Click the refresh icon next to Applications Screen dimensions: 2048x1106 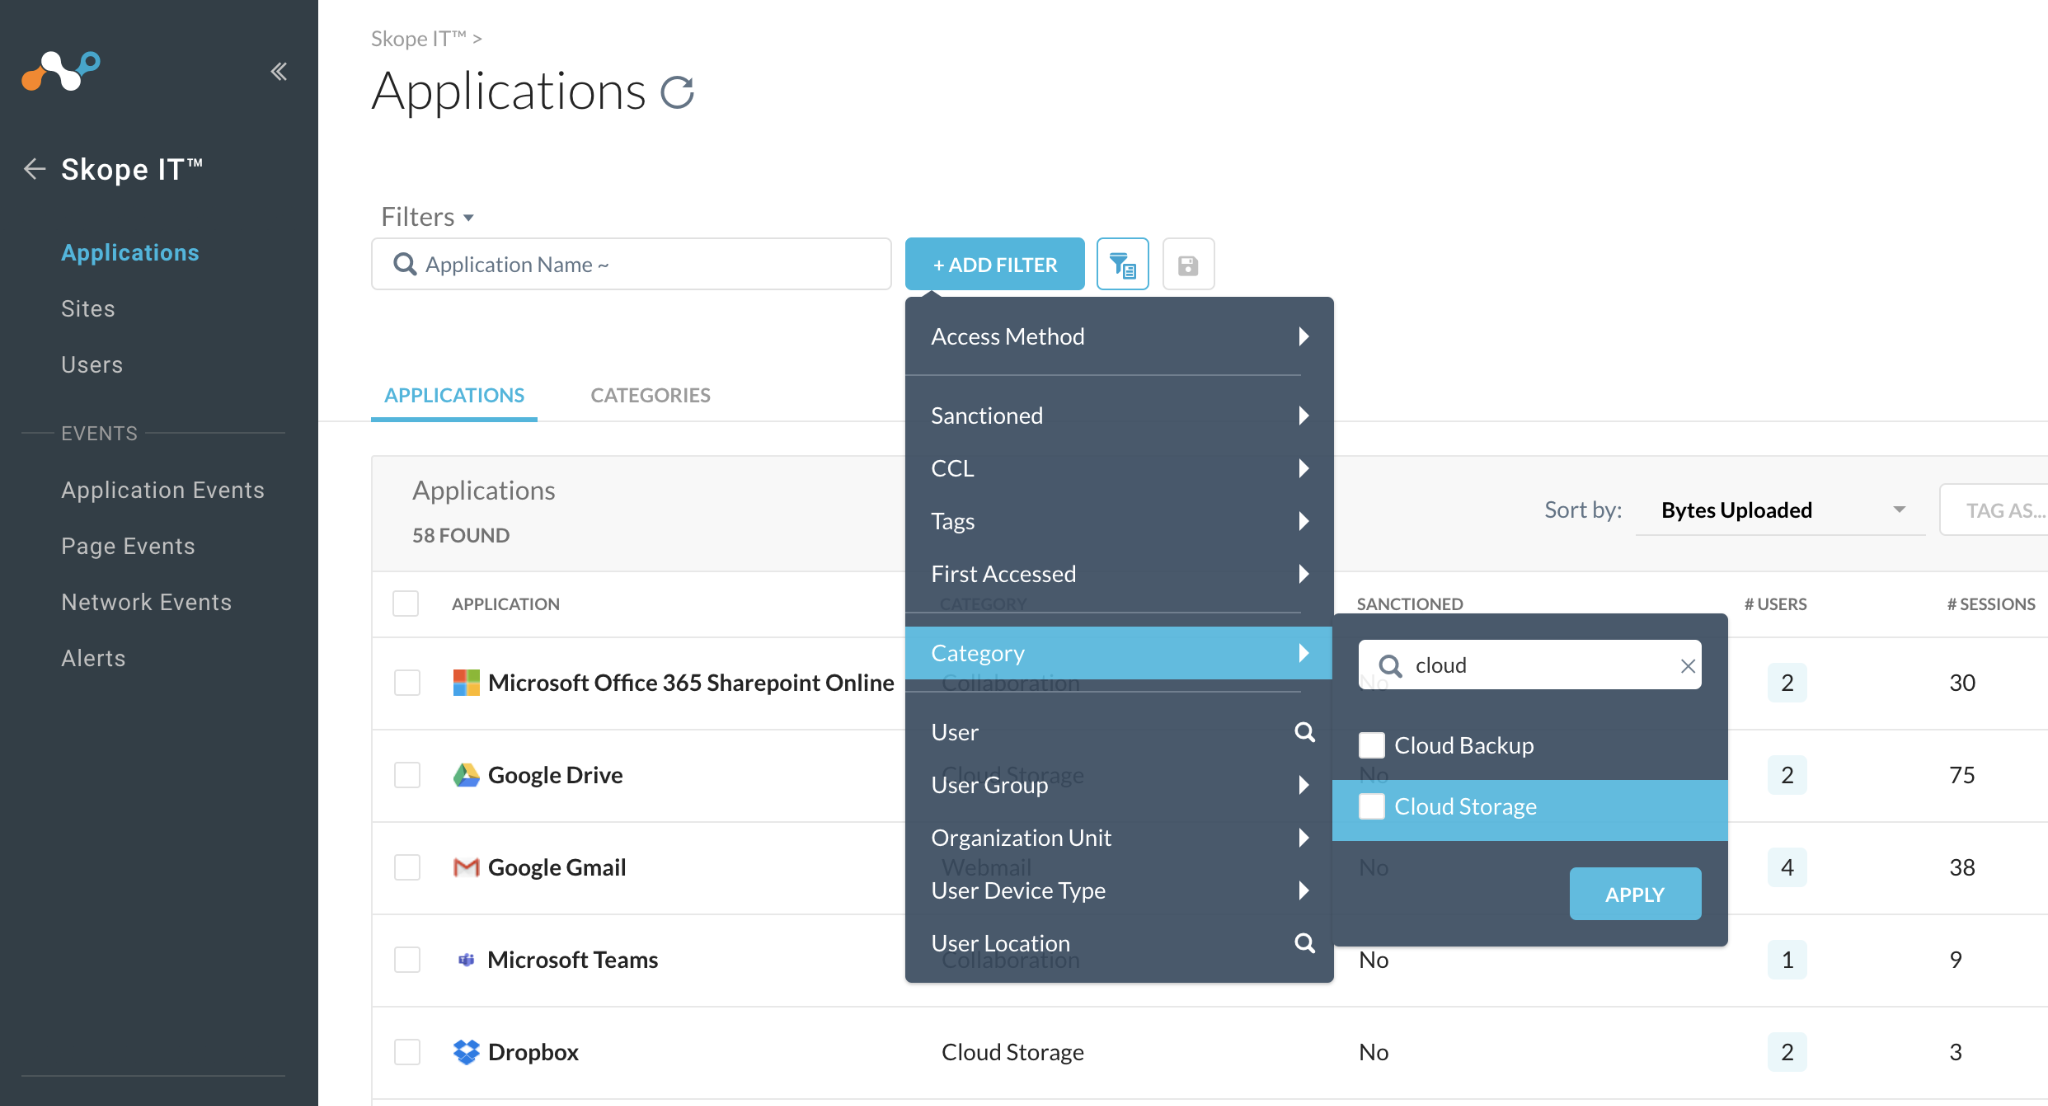677,93
